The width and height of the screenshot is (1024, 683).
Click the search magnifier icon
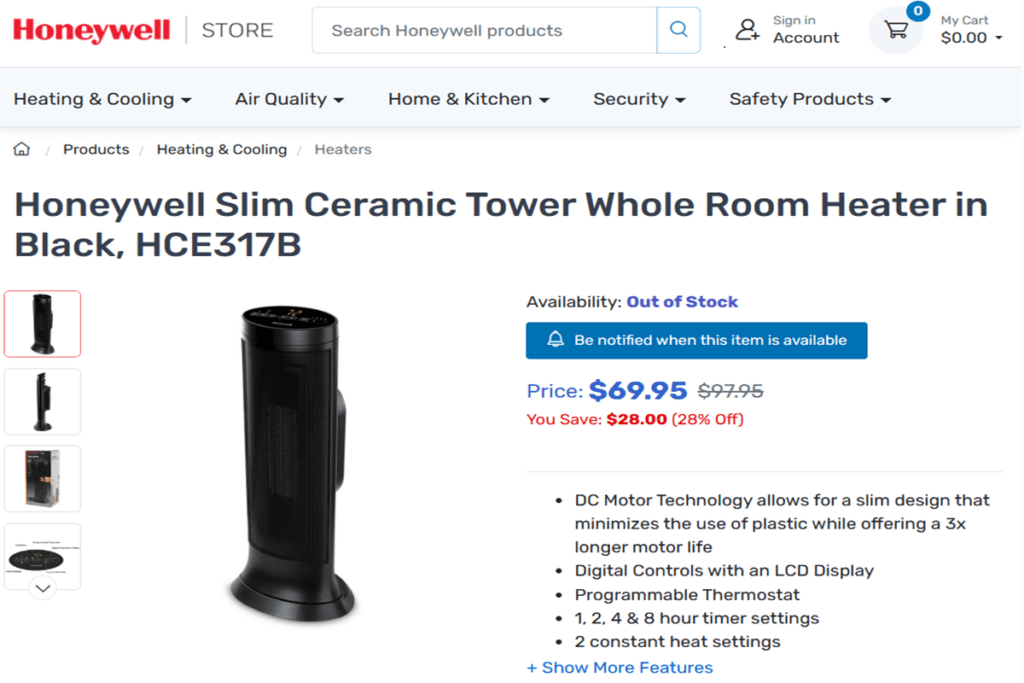pyautogui.click(x=678, y=30)
